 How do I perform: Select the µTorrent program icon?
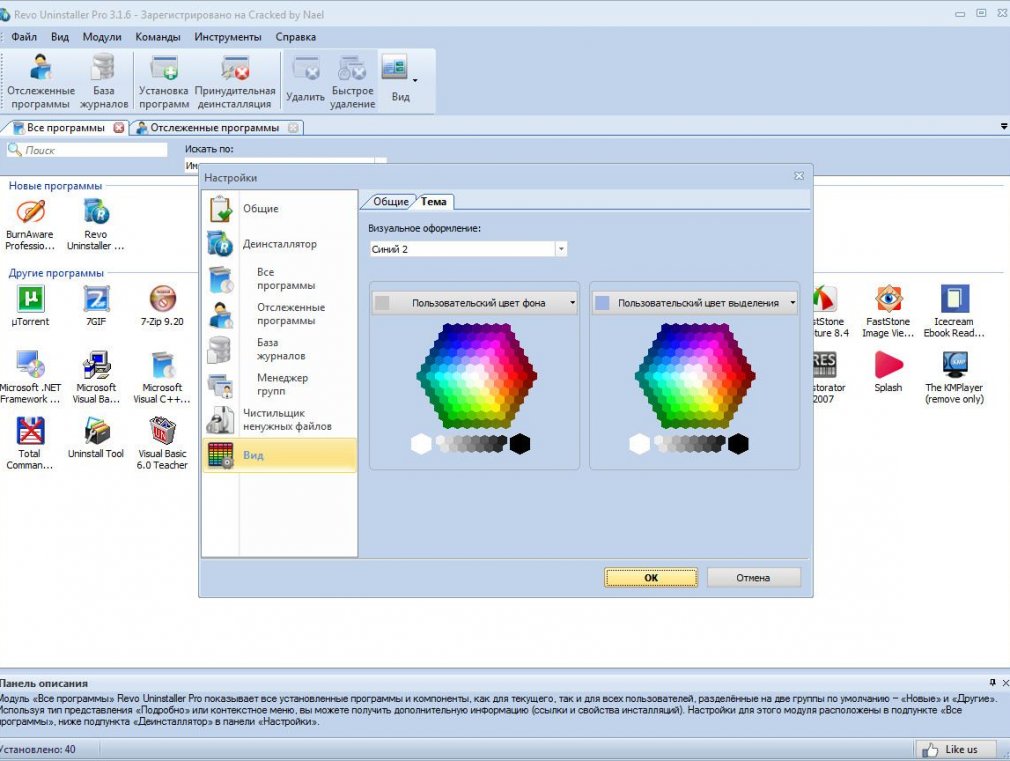30,306
